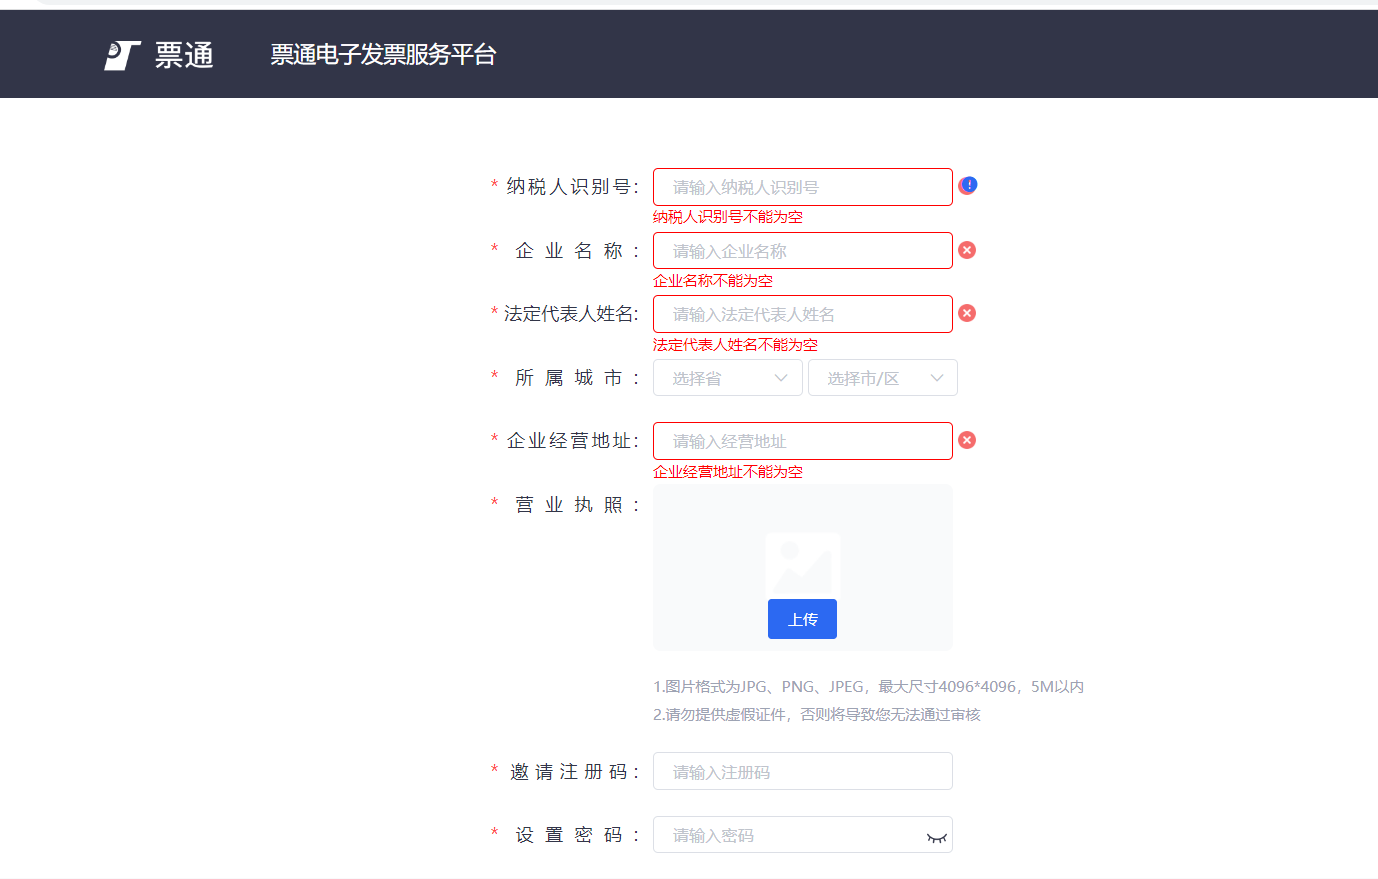Click the info icon beside taxpayer ID field
The image size is (1378, 879).
[968, 186]
